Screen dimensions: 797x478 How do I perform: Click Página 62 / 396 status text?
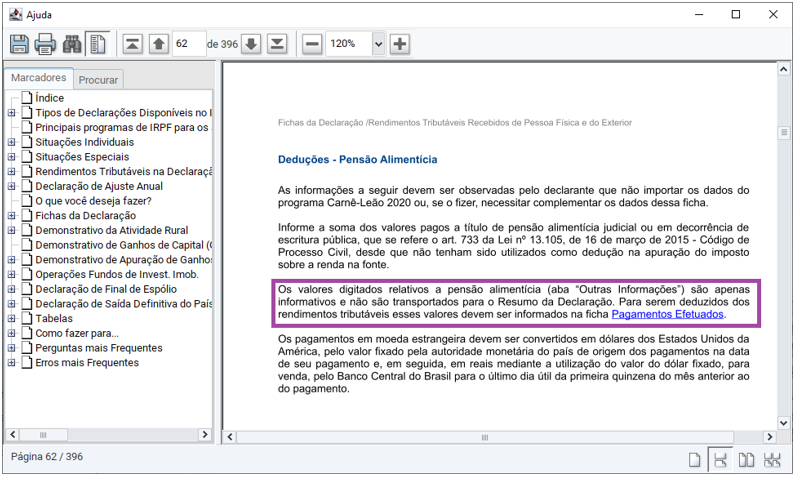[x=47, y=457]
